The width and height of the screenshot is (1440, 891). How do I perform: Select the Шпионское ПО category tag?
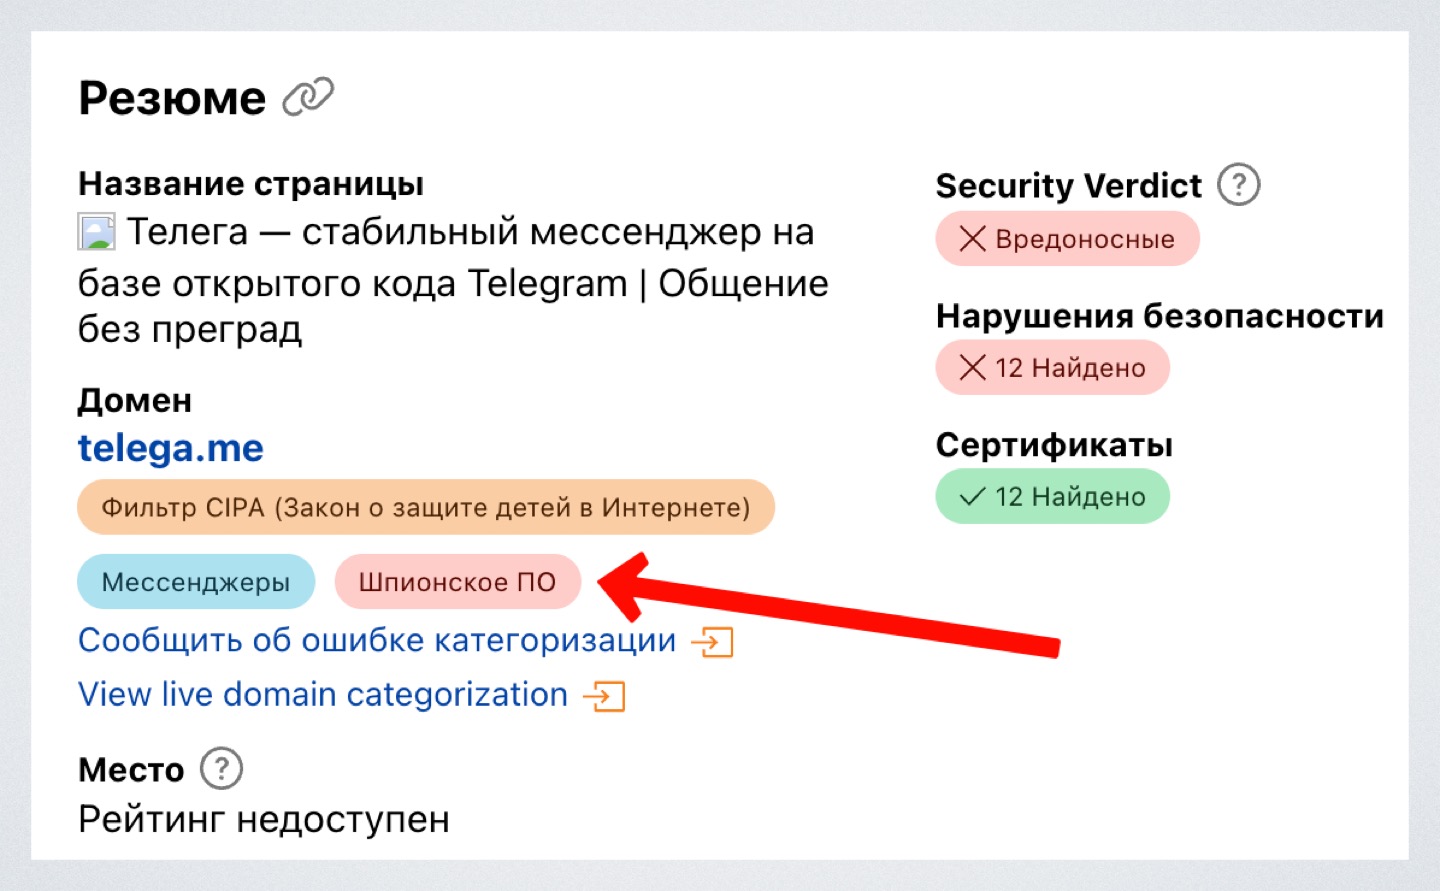[457, 582]
